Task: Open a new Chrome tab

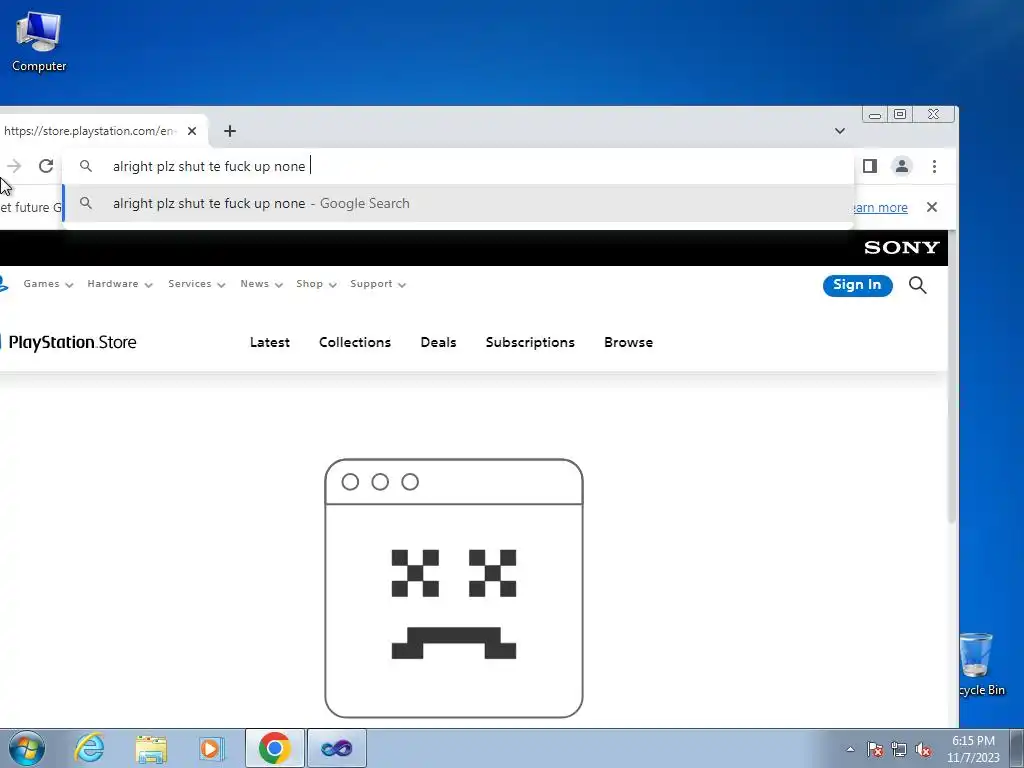Action: point(230,131)
